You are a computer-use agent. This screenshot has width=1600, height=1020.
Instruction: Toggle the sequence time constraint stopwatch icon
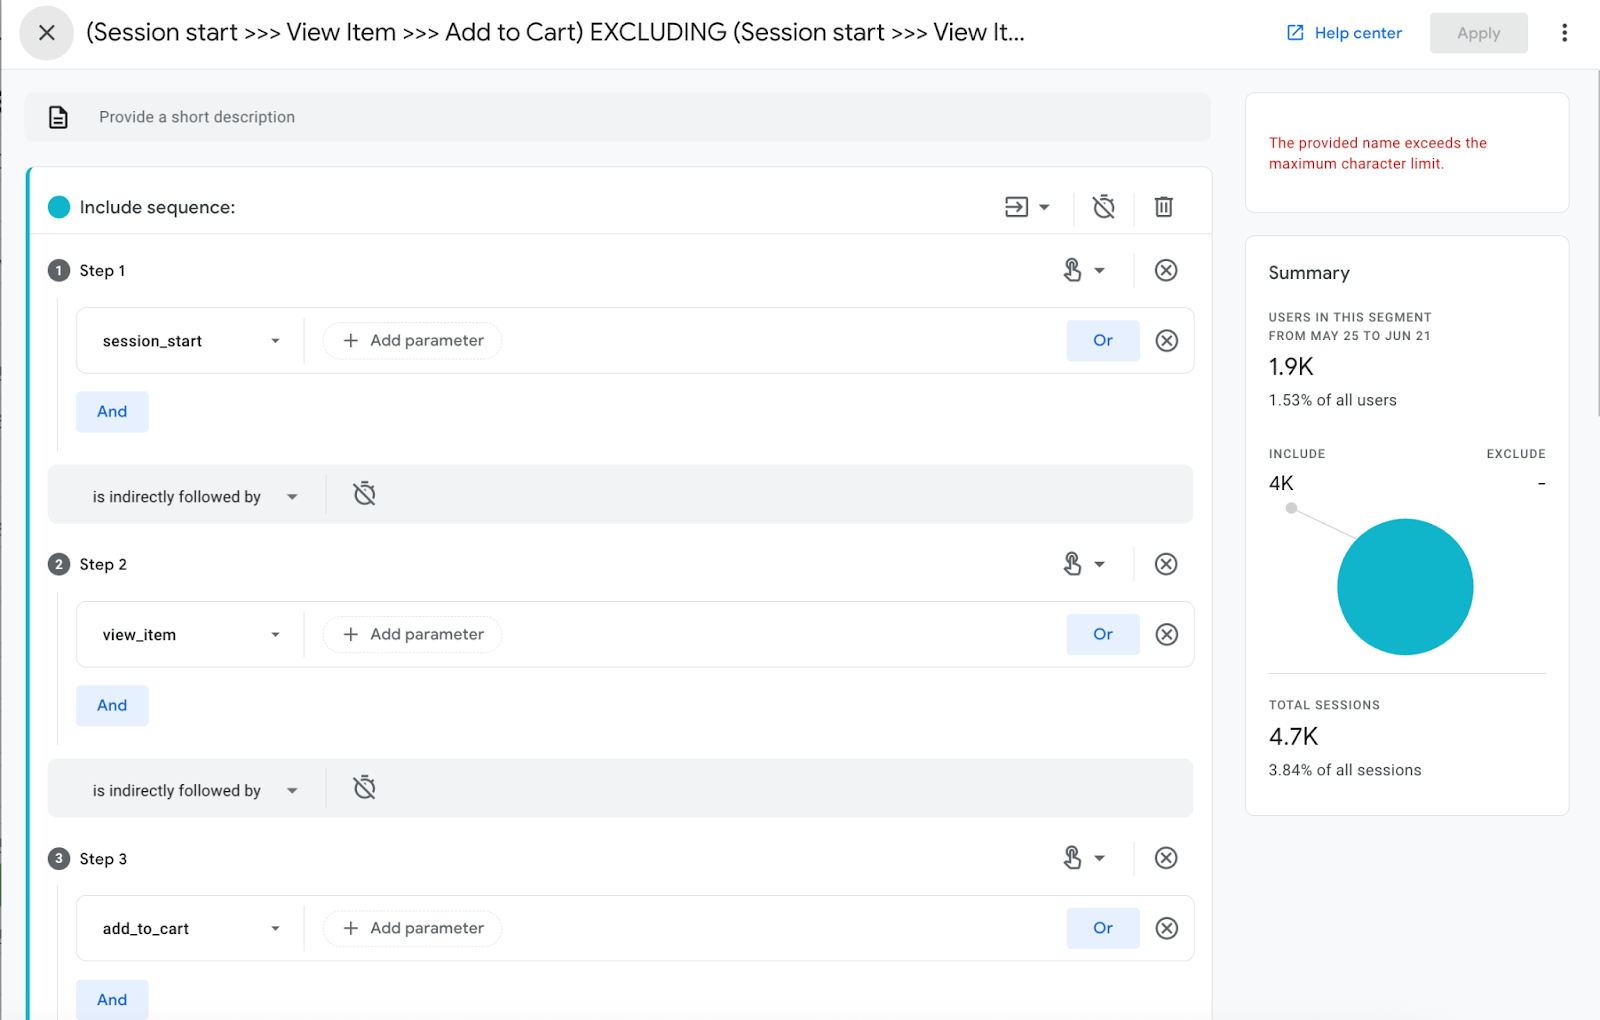click(x=1103, y=207)
